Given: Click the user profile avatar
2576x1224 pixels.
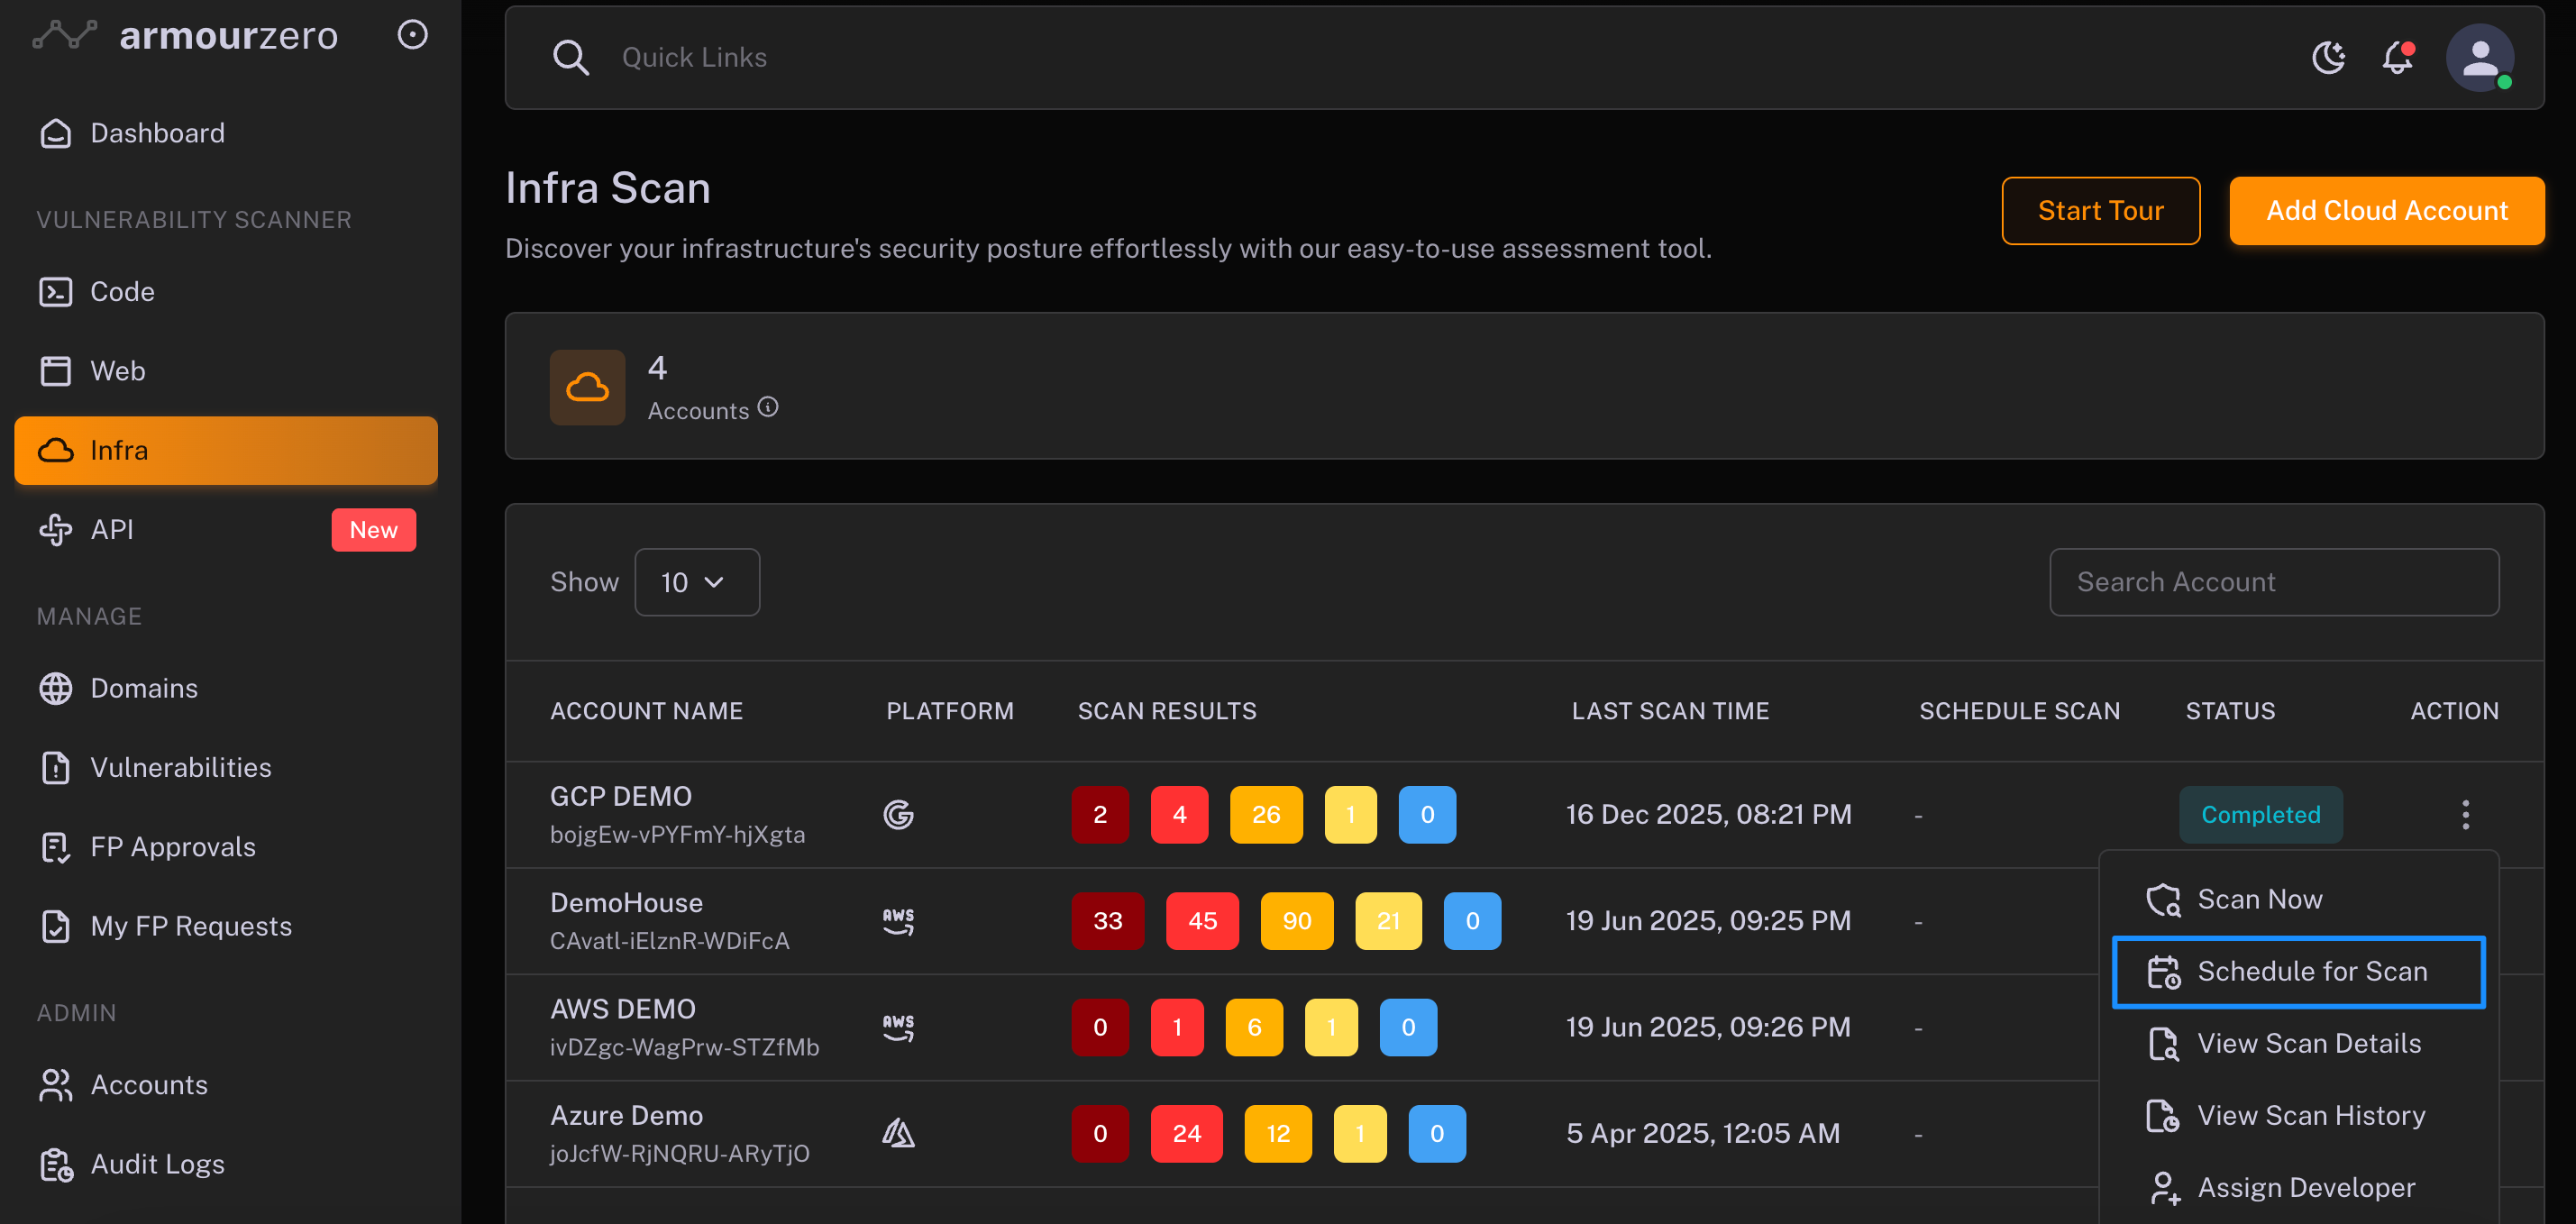Looking at the screenshot, I should point(2479,58).
